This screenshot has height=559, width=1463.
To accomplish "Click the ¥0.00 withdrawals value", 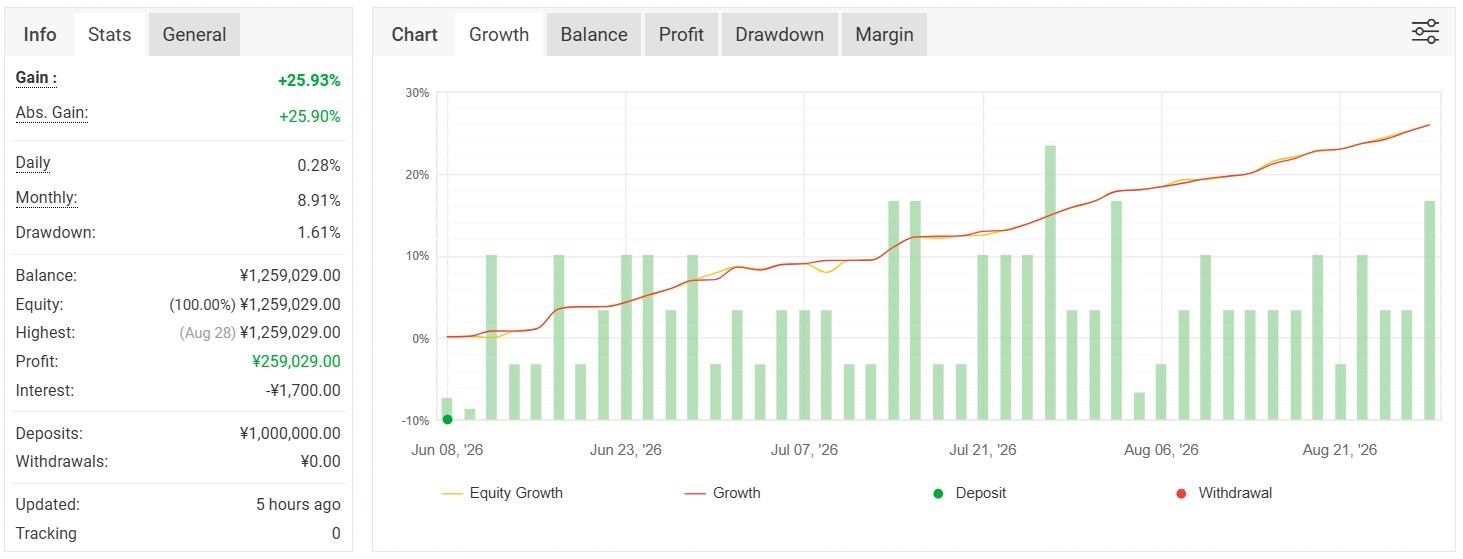I will (x=320, y=462).
